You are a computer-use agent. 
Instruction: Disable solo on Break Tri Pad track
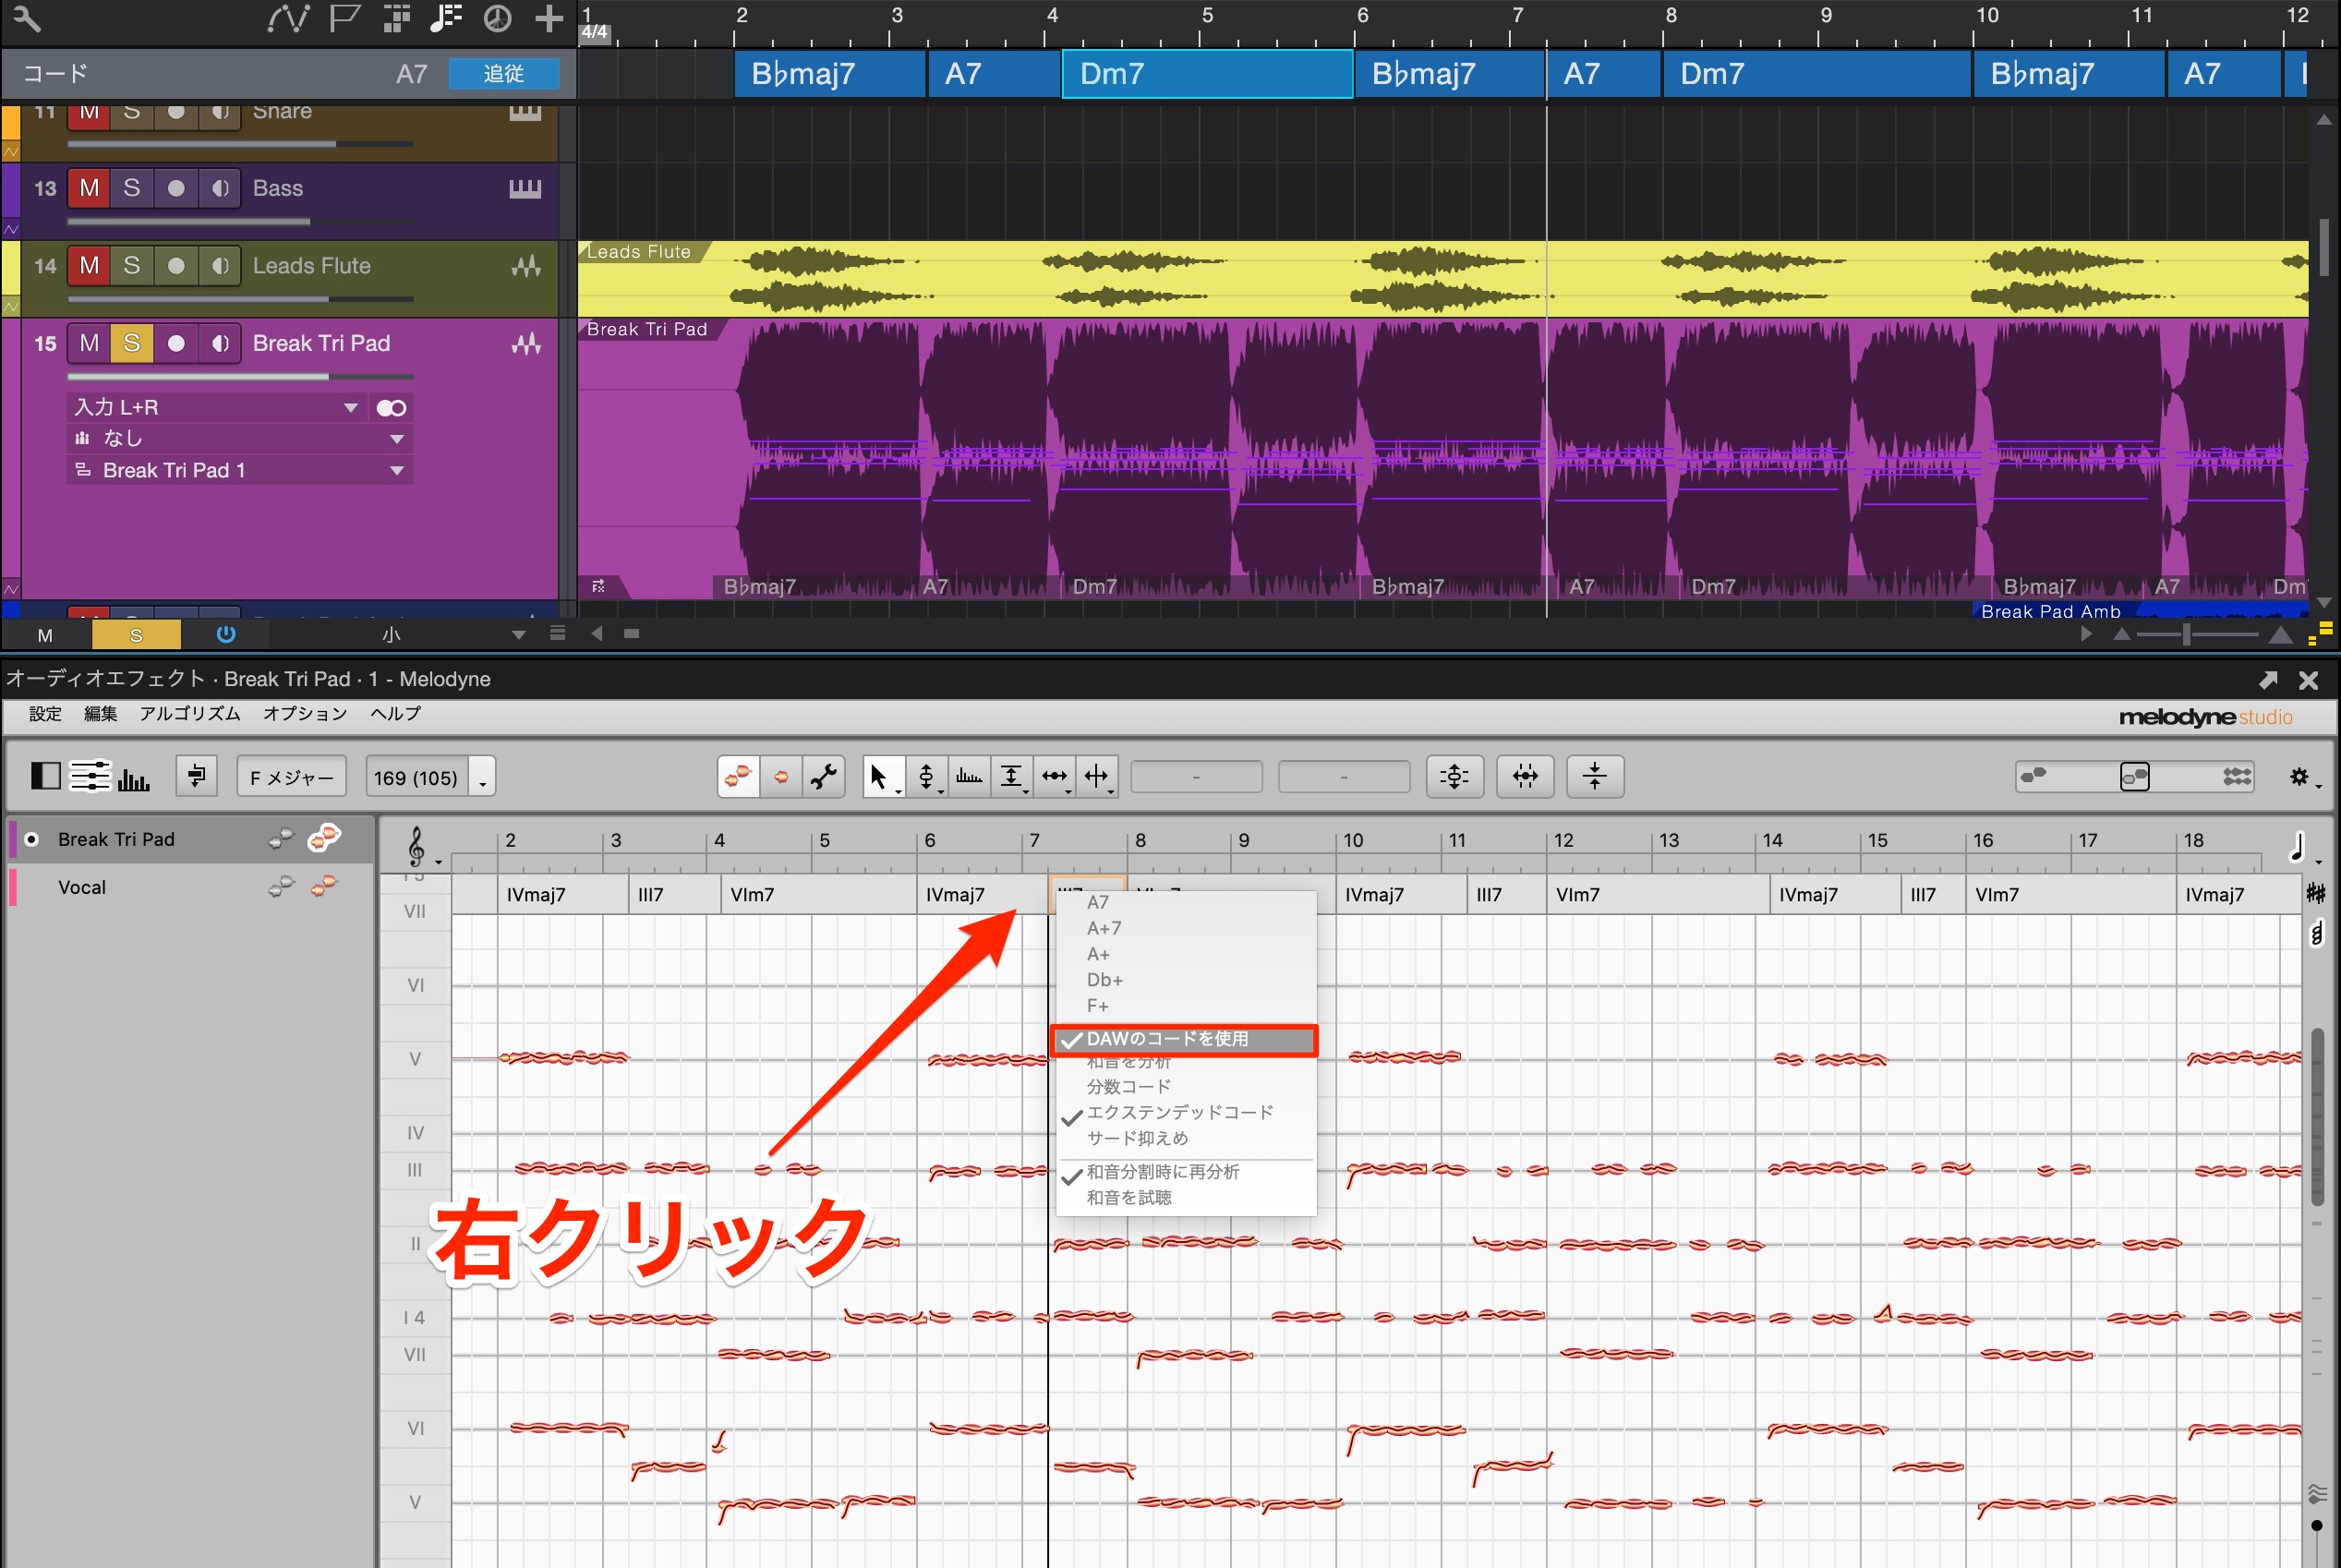tap(131, 344)
